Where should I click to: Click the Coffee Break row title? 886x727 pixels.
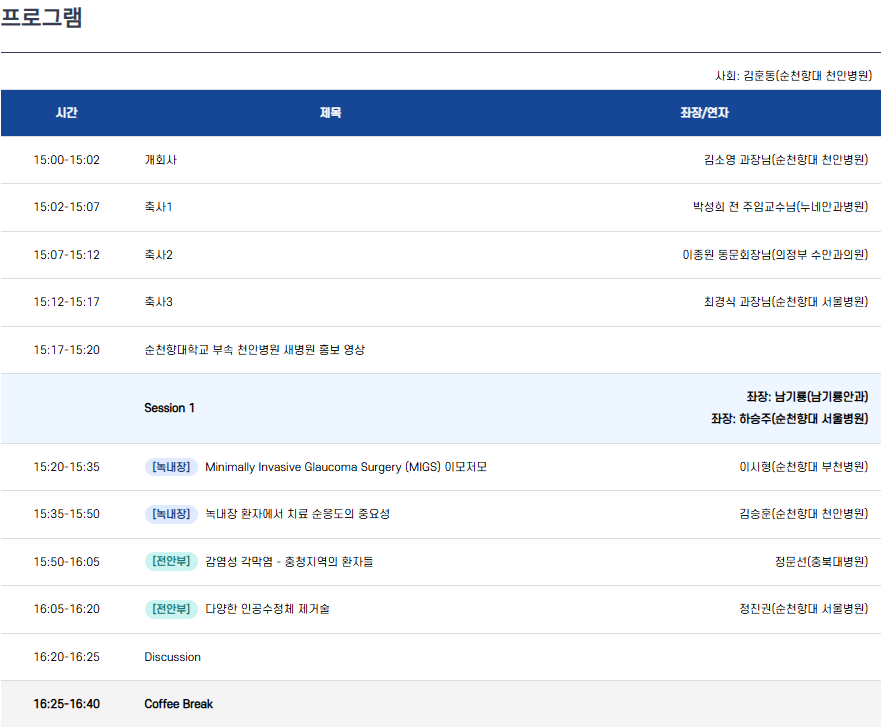[178, 704]
